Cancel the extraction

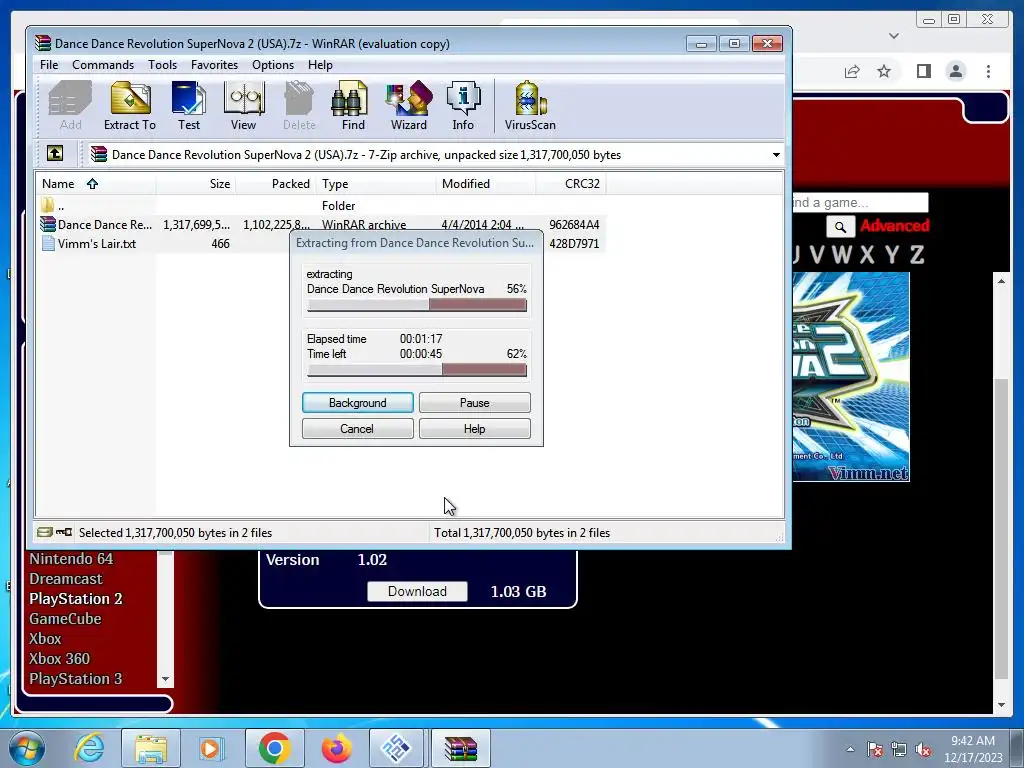(357, 429)
